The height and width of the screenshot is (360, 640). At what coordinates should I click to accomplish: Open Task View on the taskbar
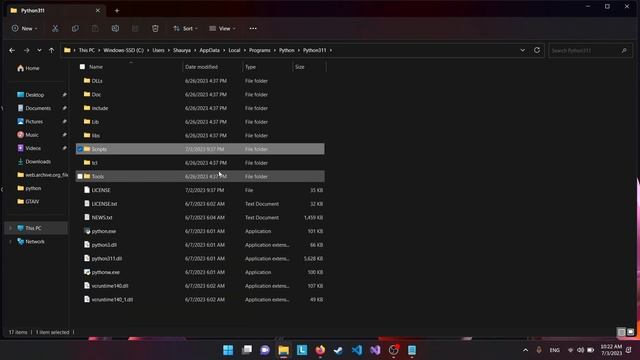[247, 350]
